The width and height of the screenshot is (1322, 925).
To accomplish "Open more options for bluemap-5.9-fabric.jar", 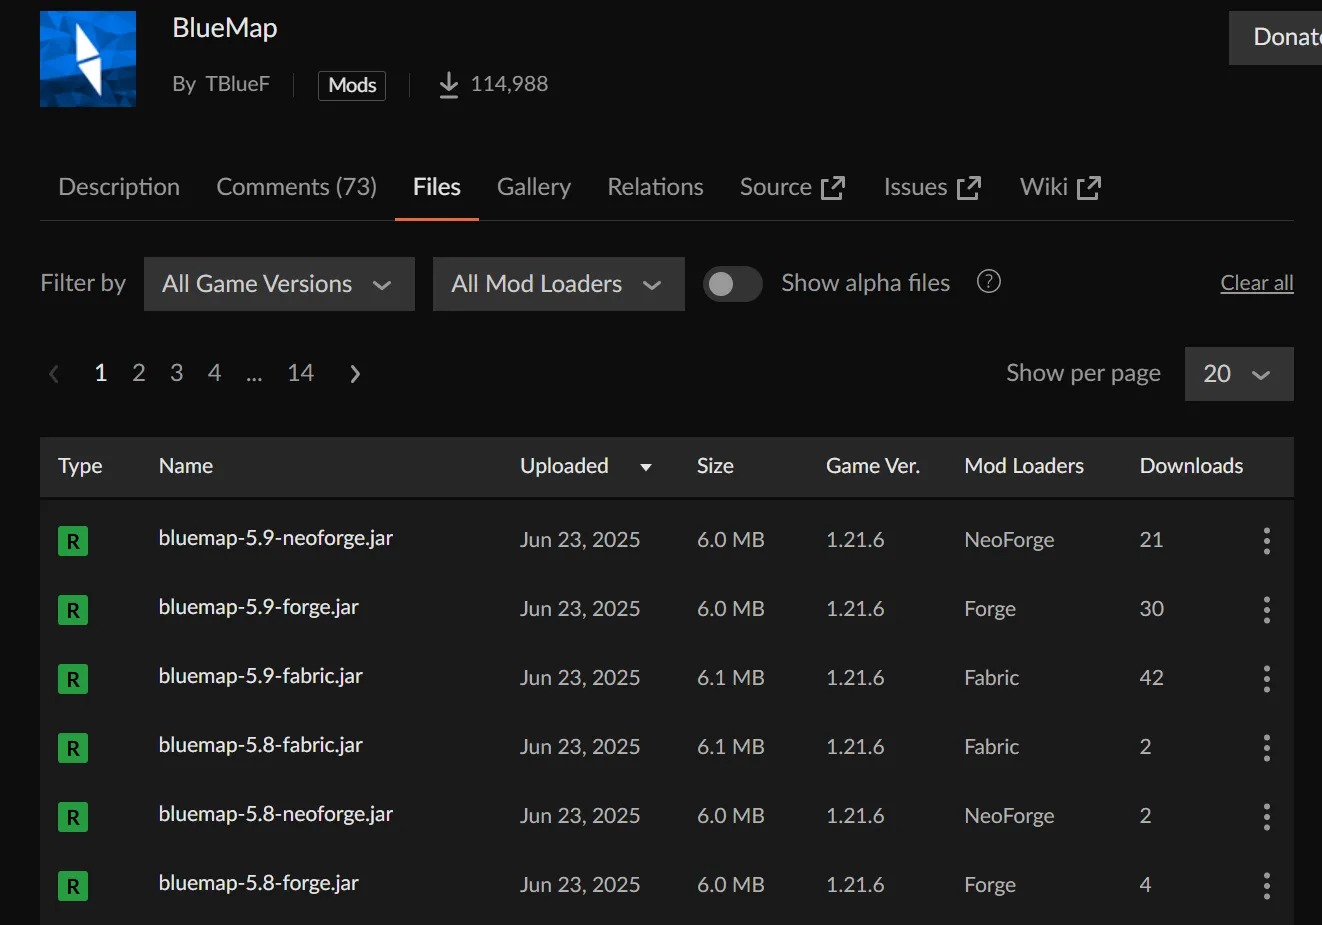I will [1267, 679].
